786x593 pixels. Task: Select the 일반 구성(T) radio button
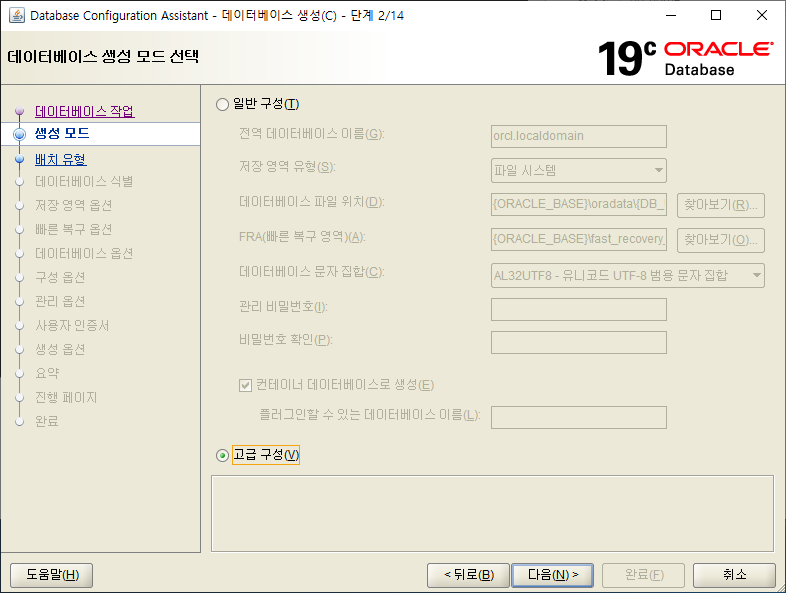tap(222, 104)
